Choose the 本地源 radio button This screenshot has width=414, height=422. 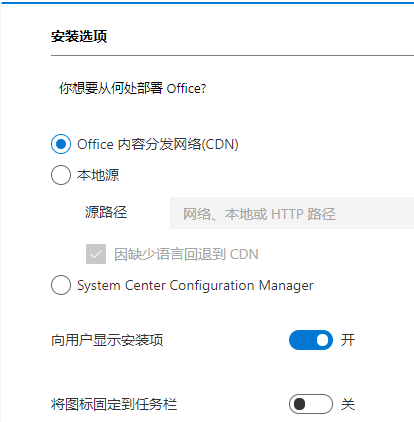61,175
